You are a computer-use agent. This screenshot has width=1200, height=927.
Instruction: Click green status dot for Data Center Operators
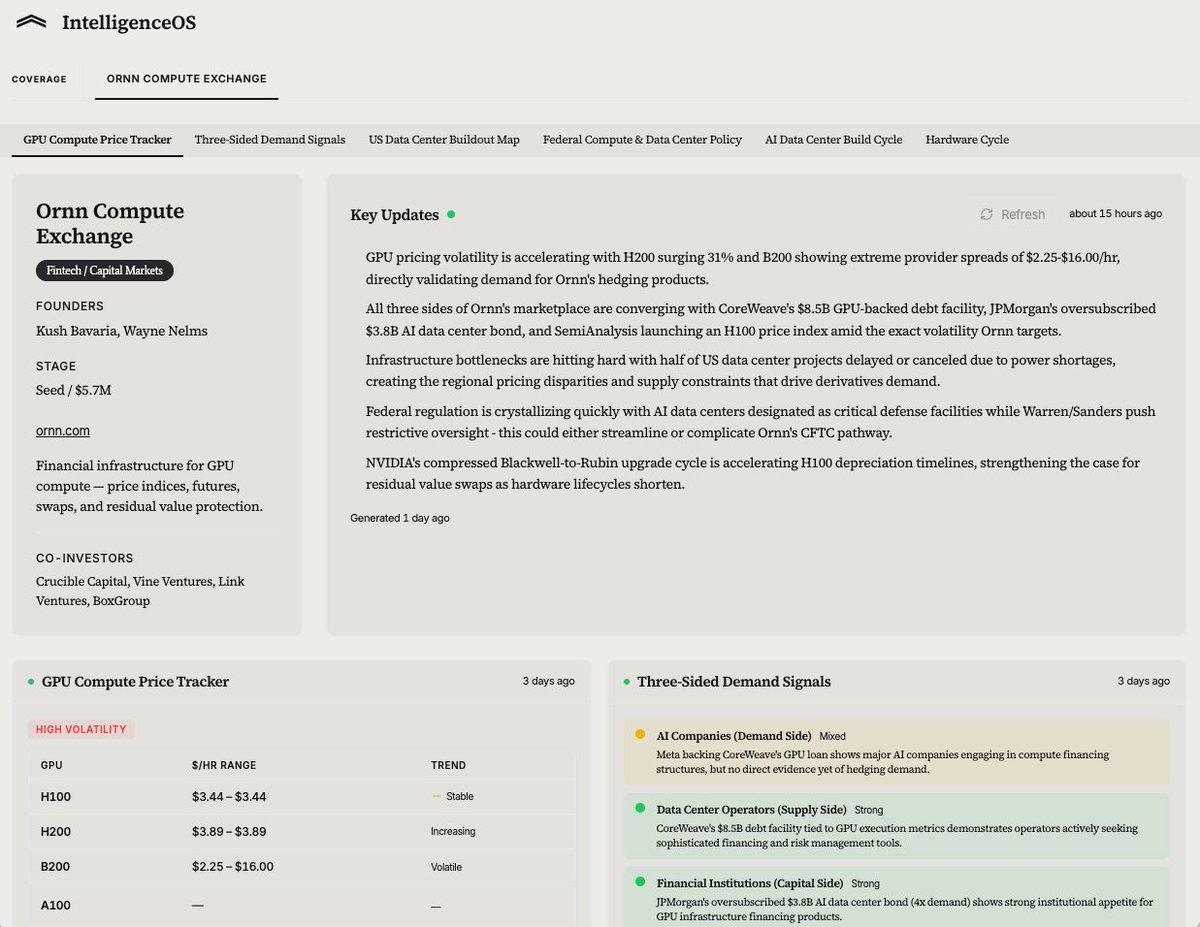coord(640,808)
